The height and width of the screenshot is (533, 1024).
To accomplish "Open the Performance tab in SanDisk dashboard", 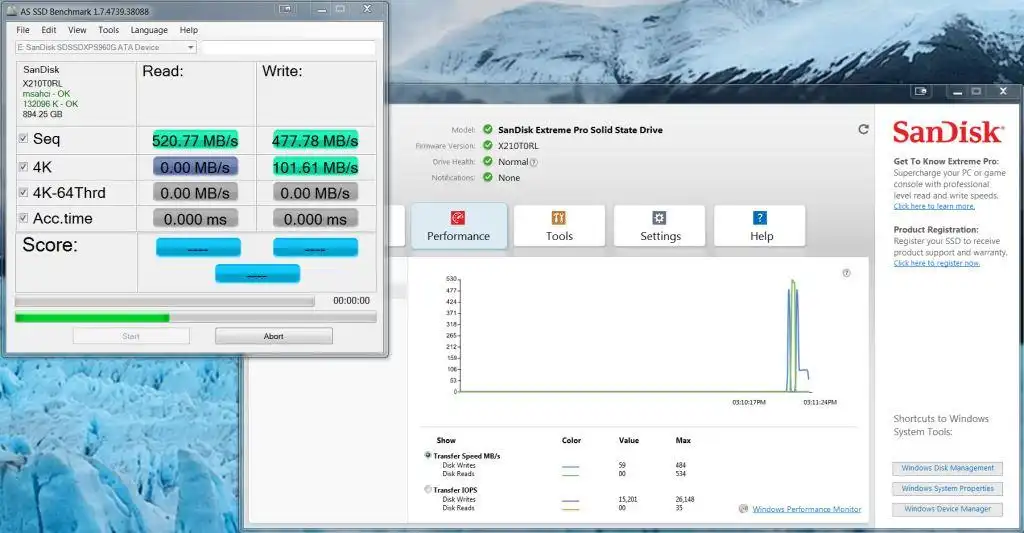I will click(x=458, y=226).
